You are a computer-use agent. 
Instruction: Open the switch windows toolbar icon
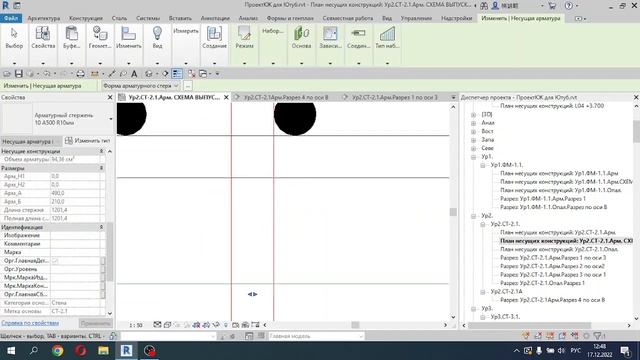[x=203, y=74]
